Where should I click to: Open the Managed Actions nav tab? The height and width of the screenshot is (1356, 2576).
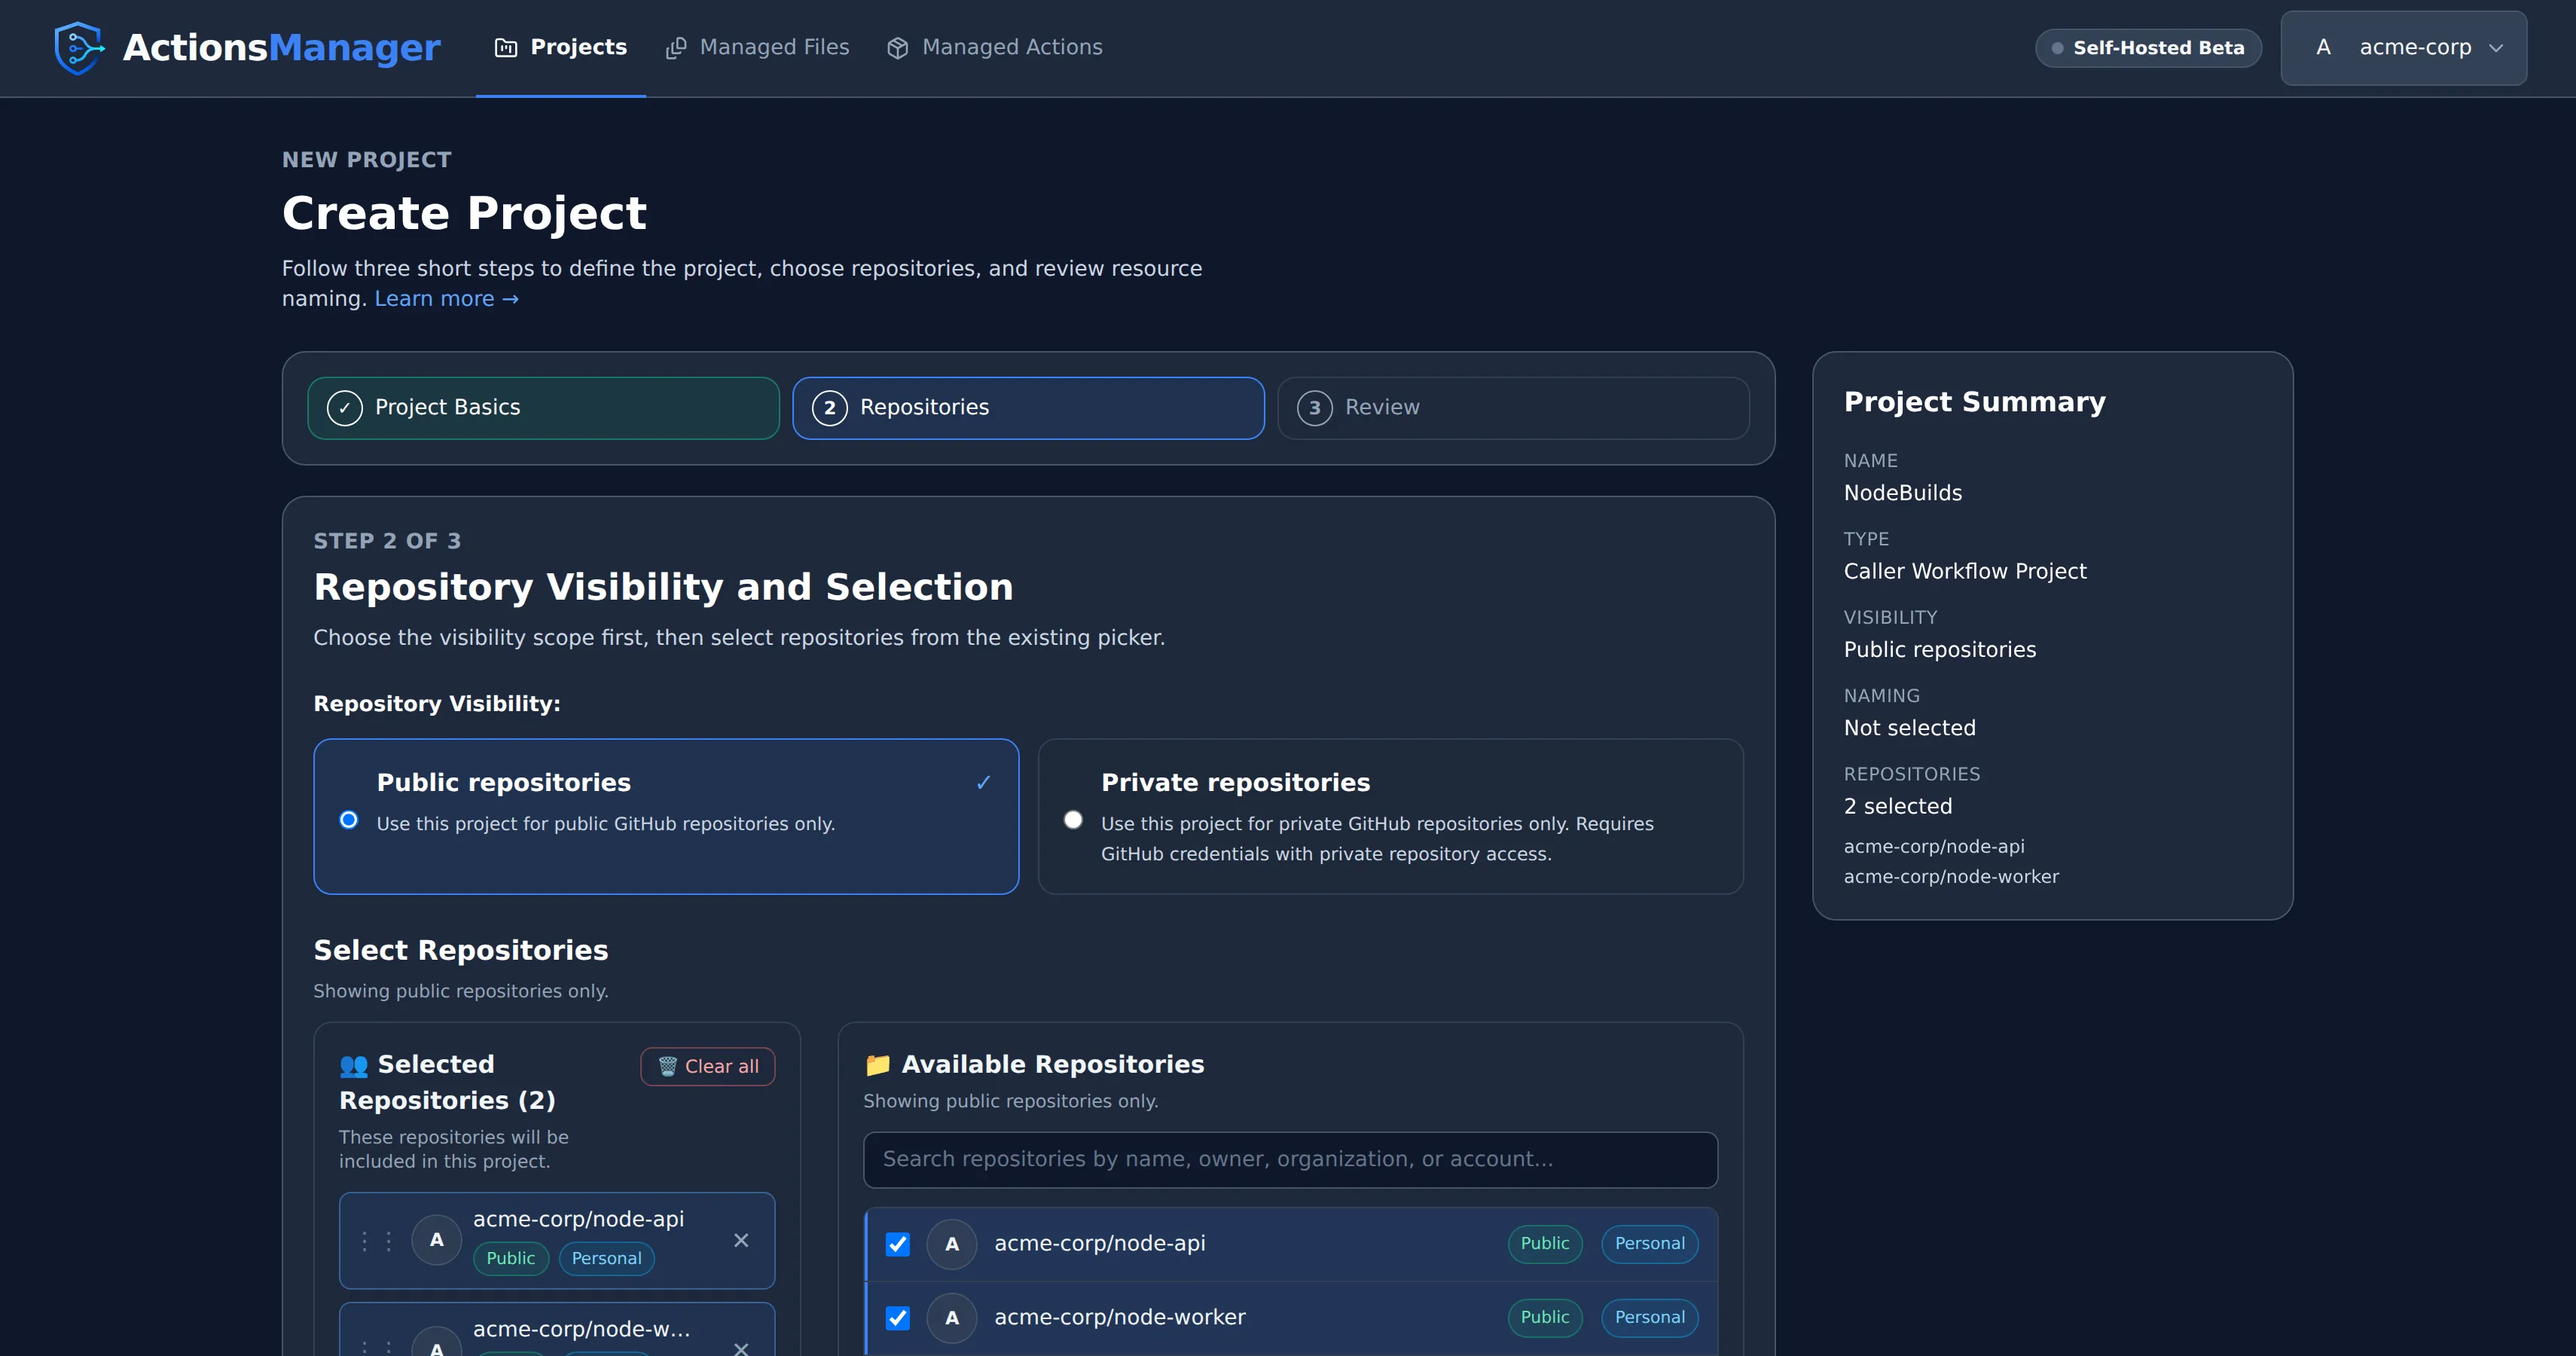pyautogui.click(x=995, y=47)
